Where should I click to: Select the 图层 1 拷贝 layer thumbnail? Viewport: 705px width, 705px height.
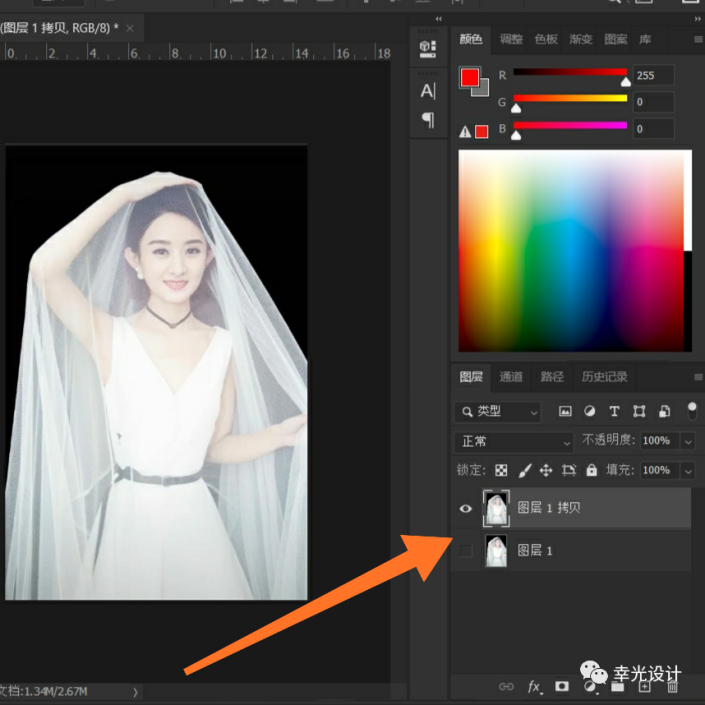(496, 509)
